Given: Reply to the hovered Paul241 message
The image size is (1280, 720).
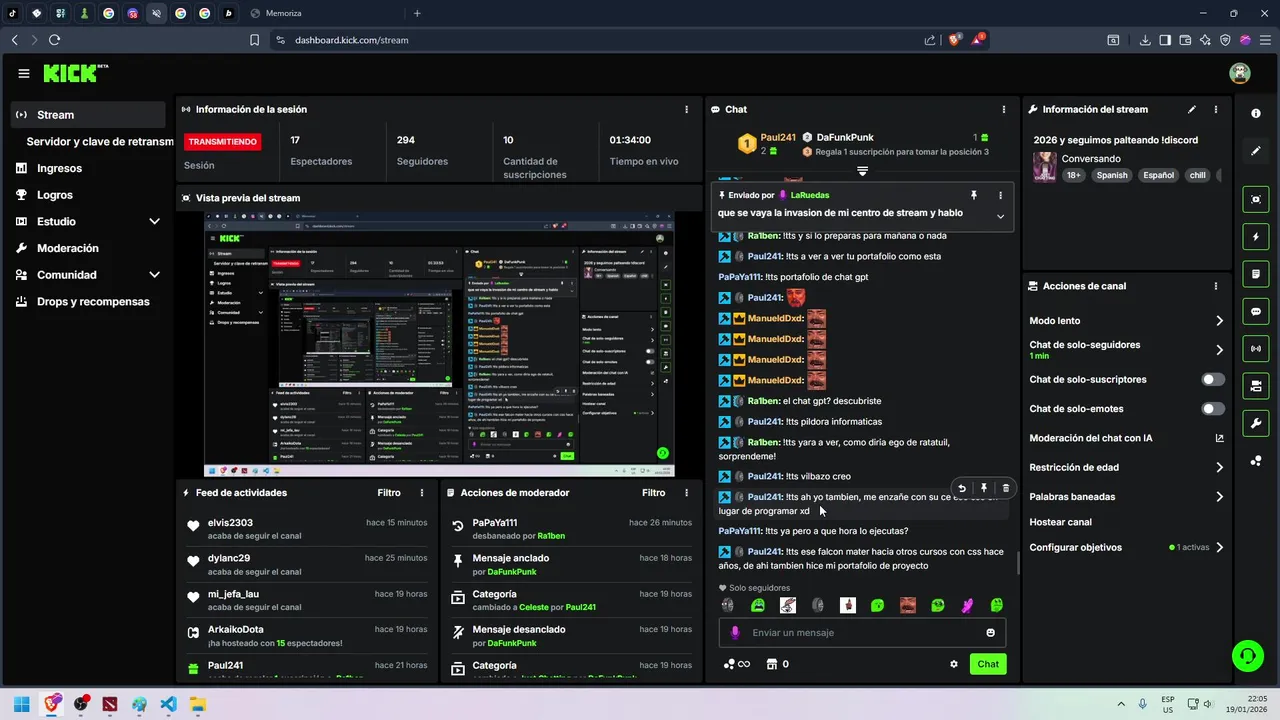Looking at the screenshot, I should (962, 489).
